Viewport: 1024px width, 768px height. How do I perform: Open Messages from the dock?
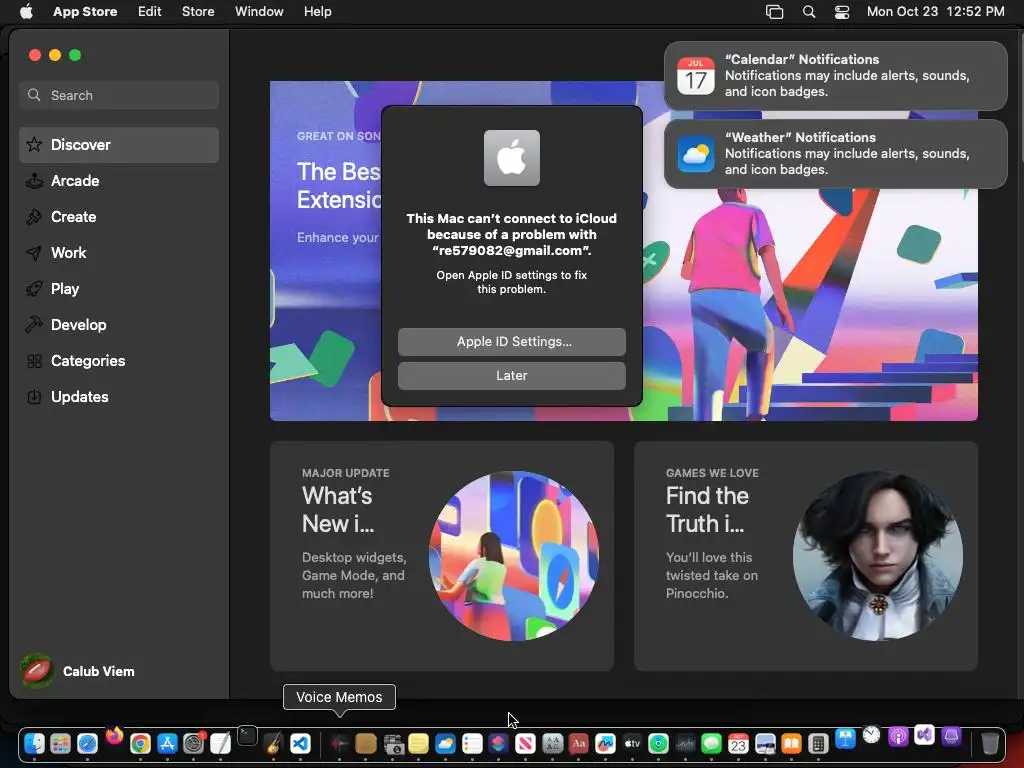pos(711,743)
